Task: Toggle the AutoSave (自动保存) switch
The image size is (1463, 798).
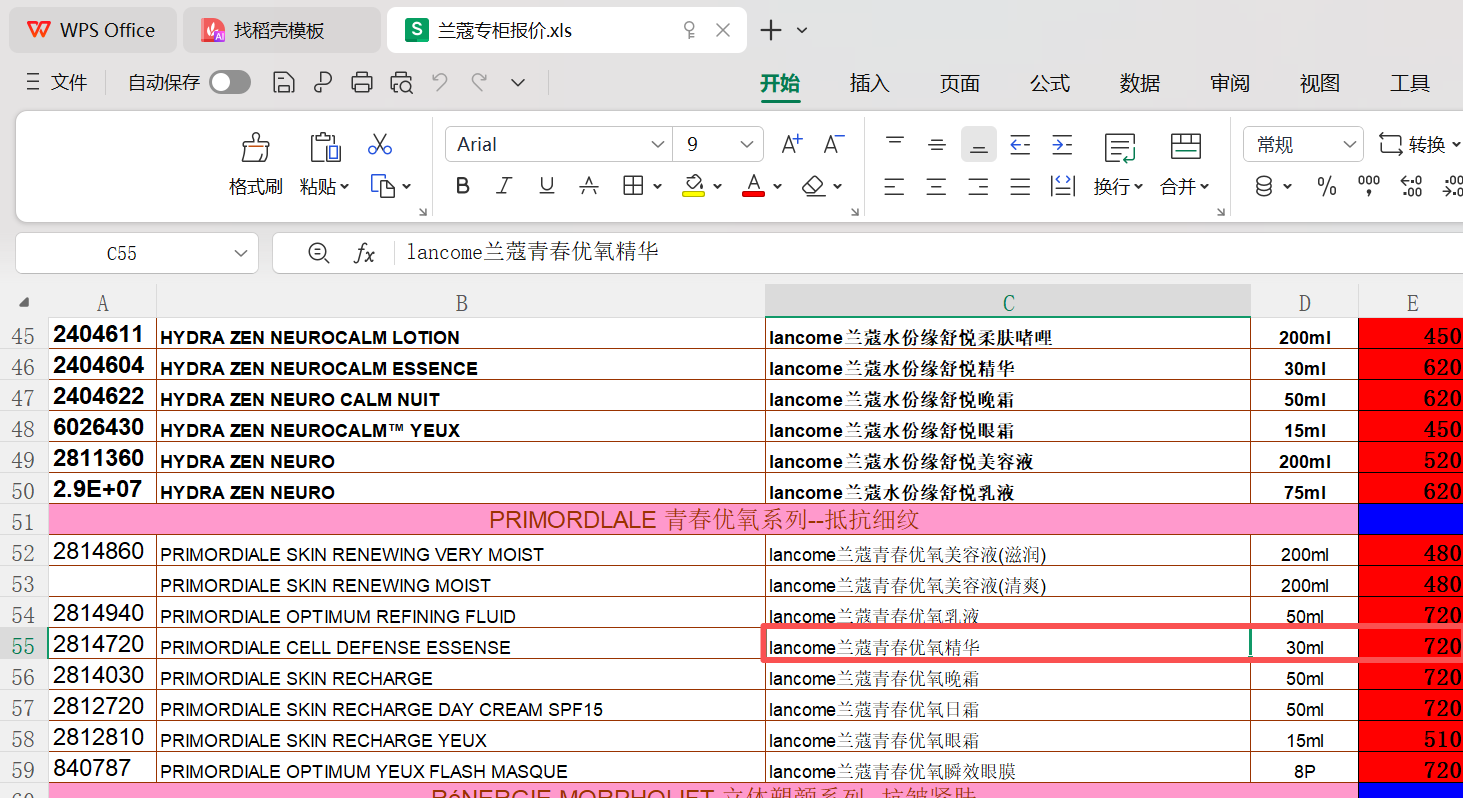Action: tap(230, 83)
